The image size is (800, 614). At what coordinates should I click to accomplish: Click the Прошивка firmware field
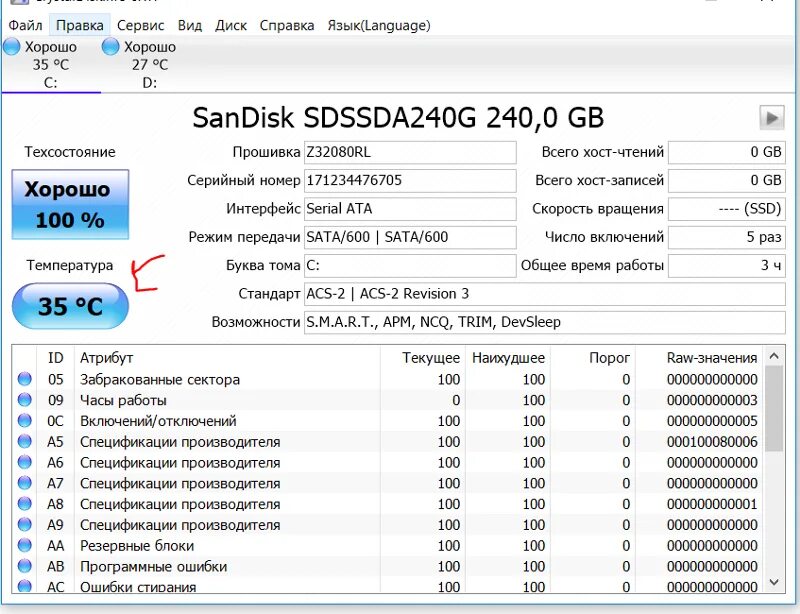pyautogui.click(x=410, y=152)
